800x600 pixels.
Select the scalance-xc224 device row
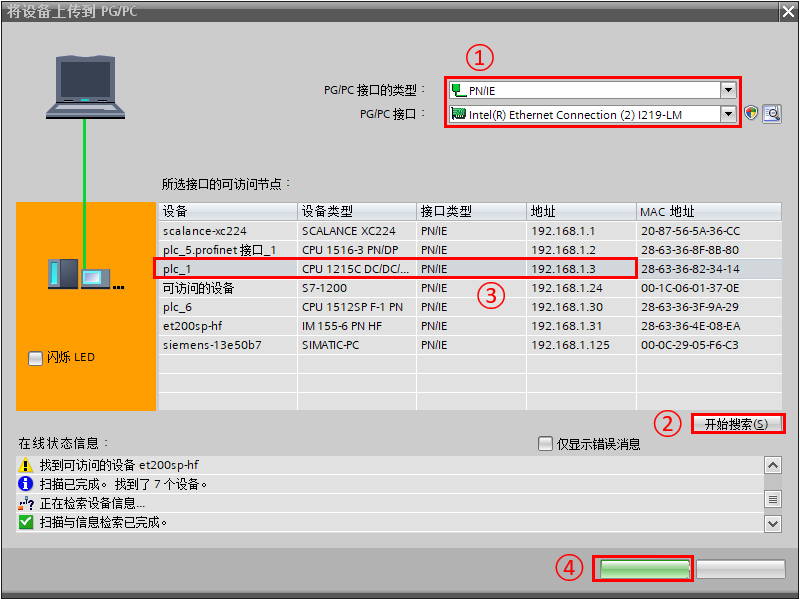(x=470, y=231)
